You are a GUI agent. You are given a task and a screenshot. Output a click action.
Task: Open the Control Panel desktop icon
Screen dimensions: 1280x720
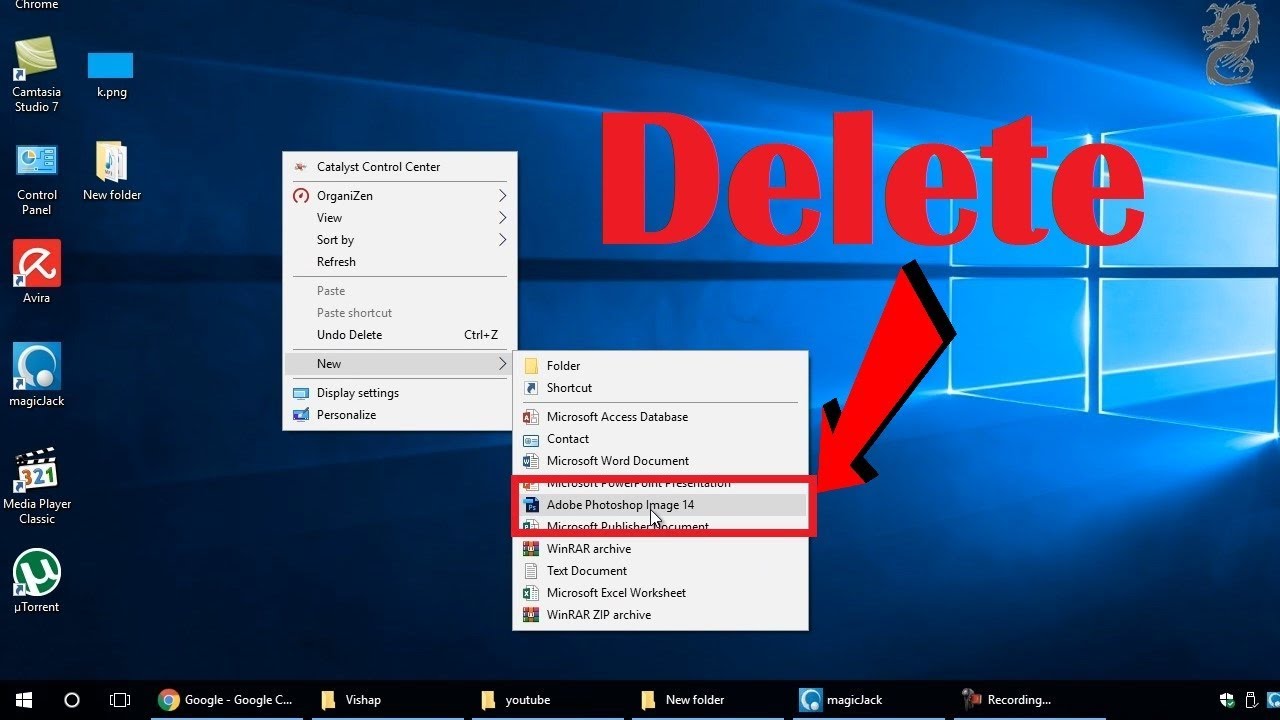tap(37, 179)
